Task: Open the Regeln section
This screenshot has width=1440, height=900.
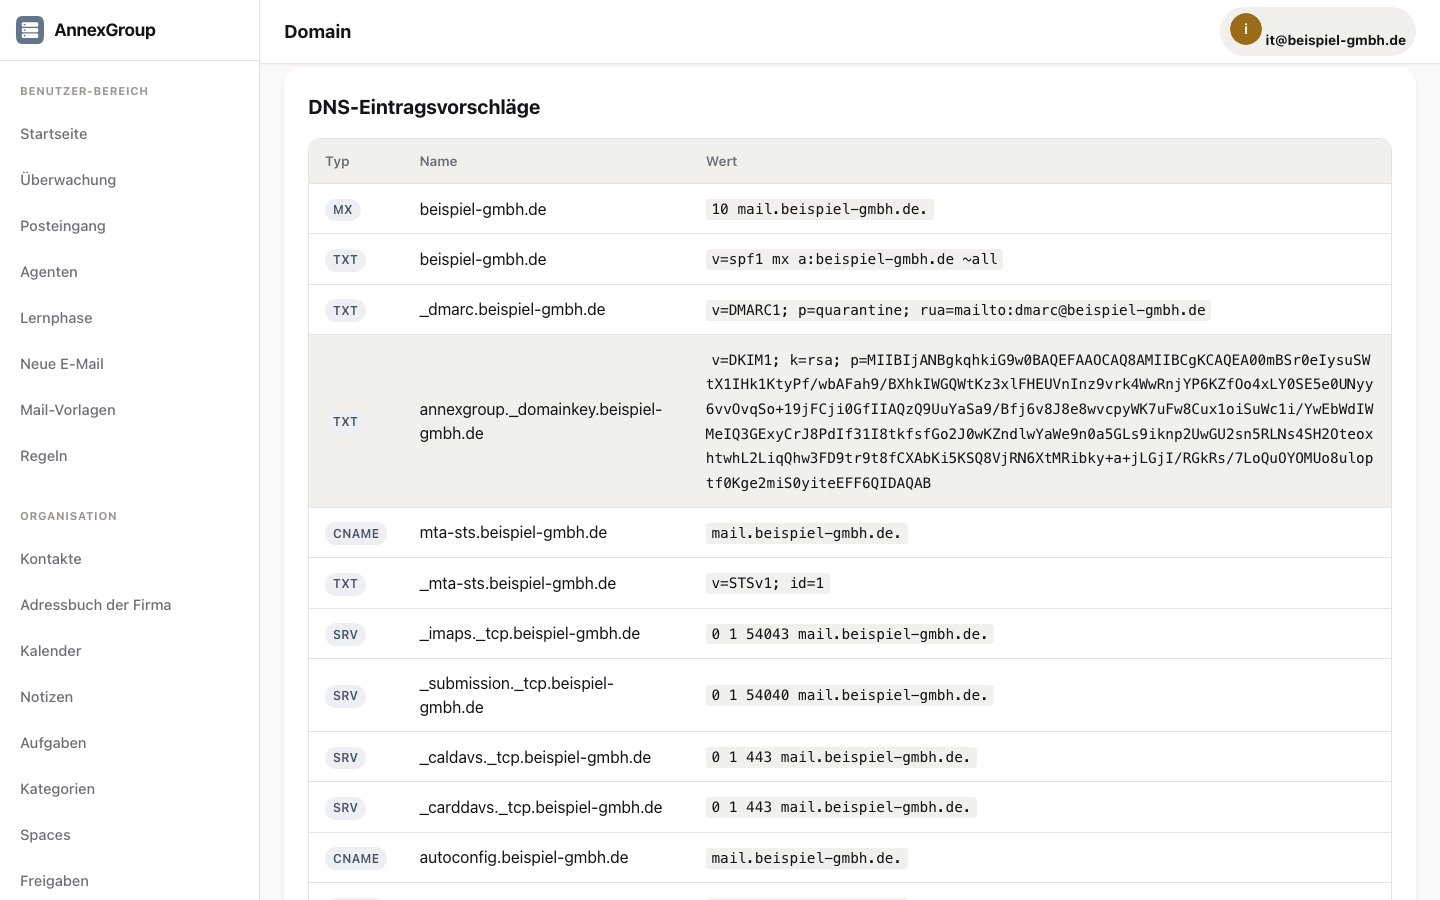Action: (44, 456)
